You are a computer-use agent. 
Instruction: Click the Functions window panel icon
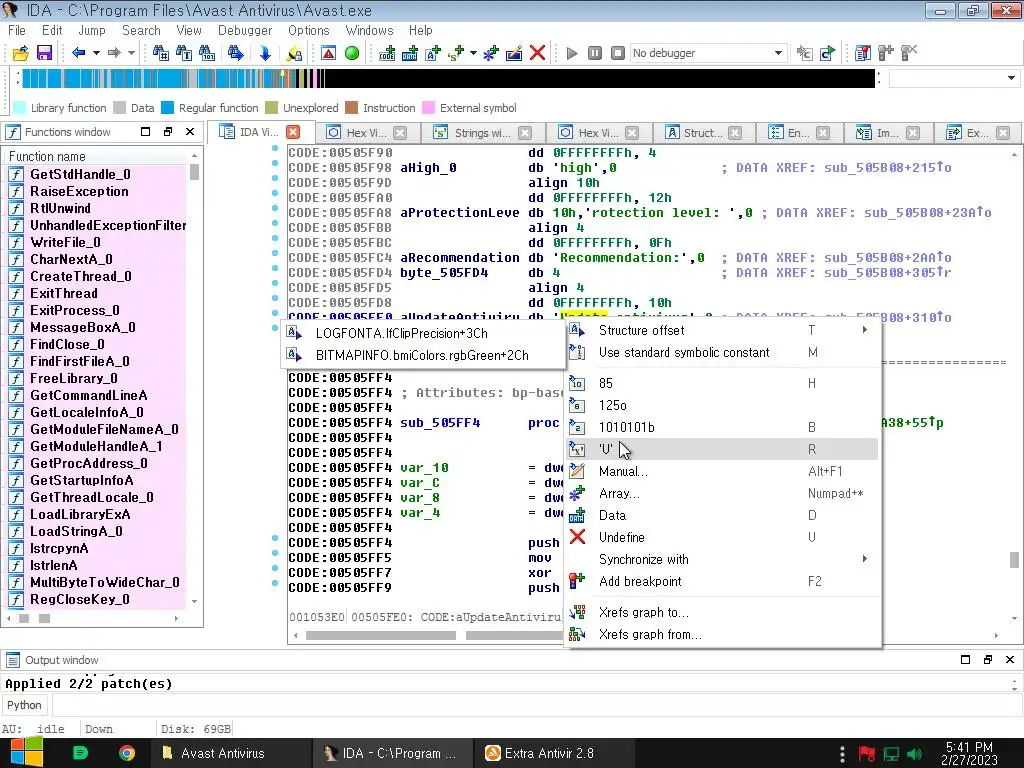pos(14,132)
